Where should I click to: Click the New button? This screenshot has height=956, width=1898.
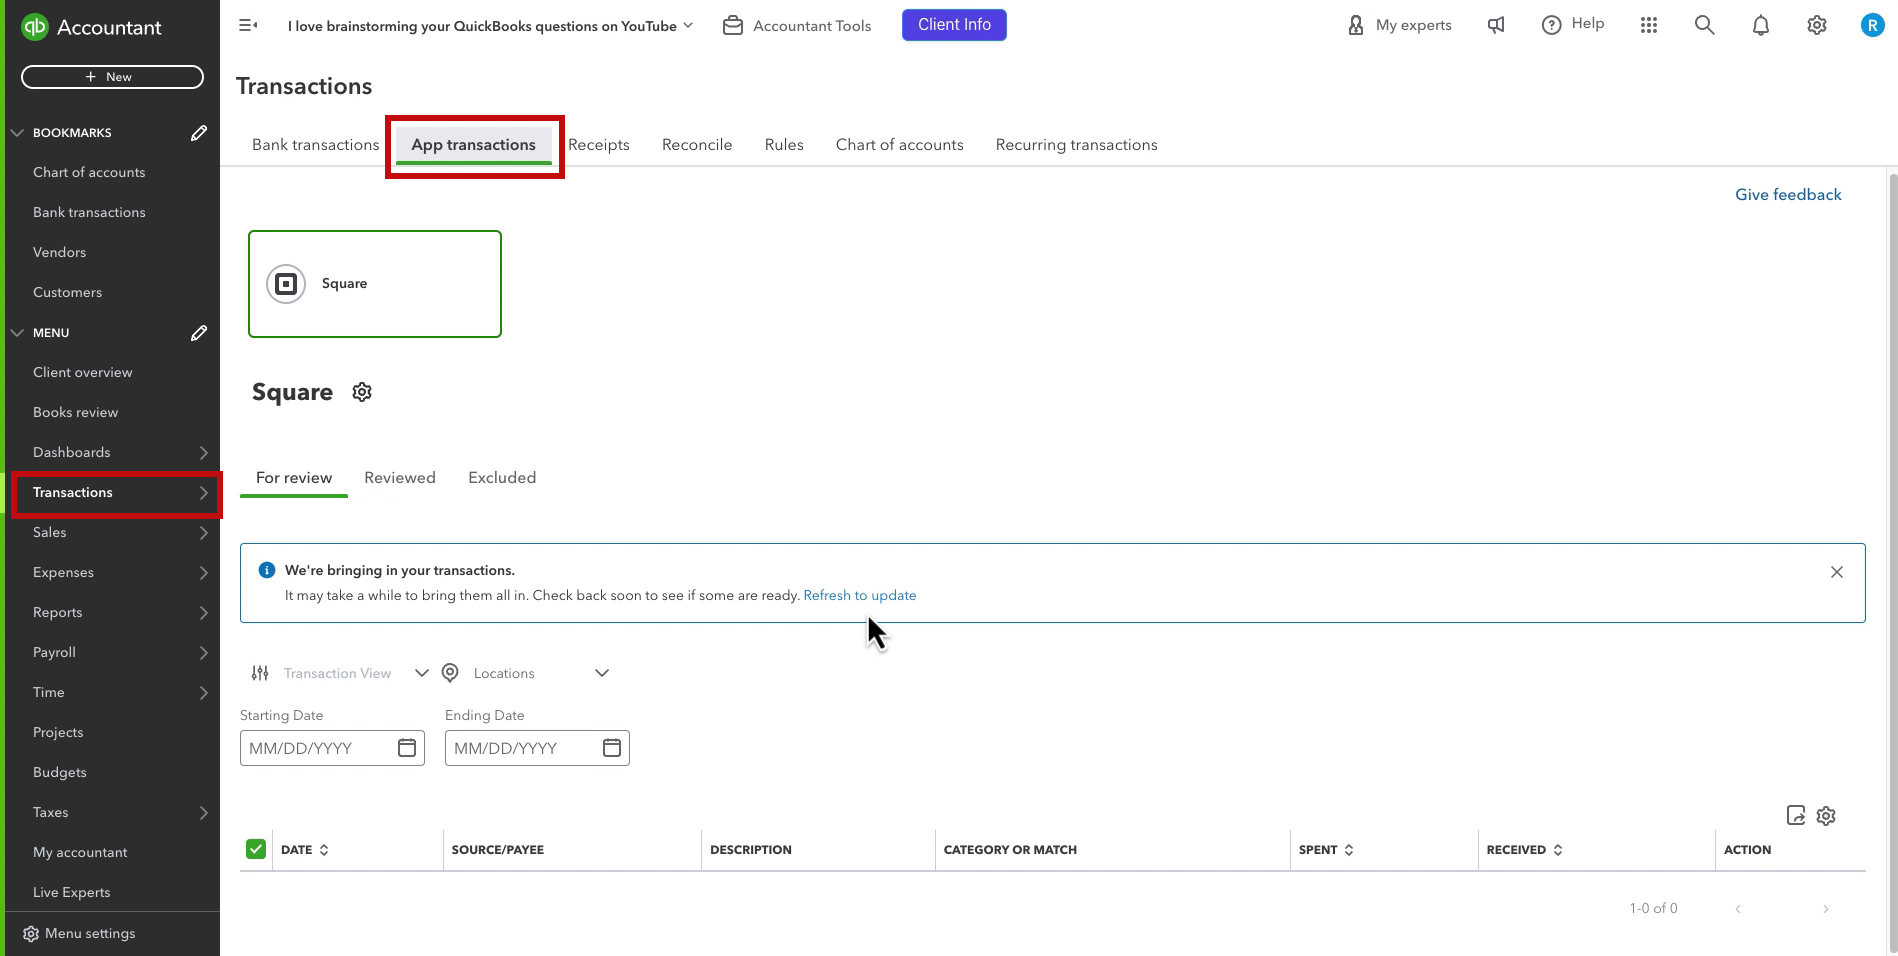click(x=112, y=77)
